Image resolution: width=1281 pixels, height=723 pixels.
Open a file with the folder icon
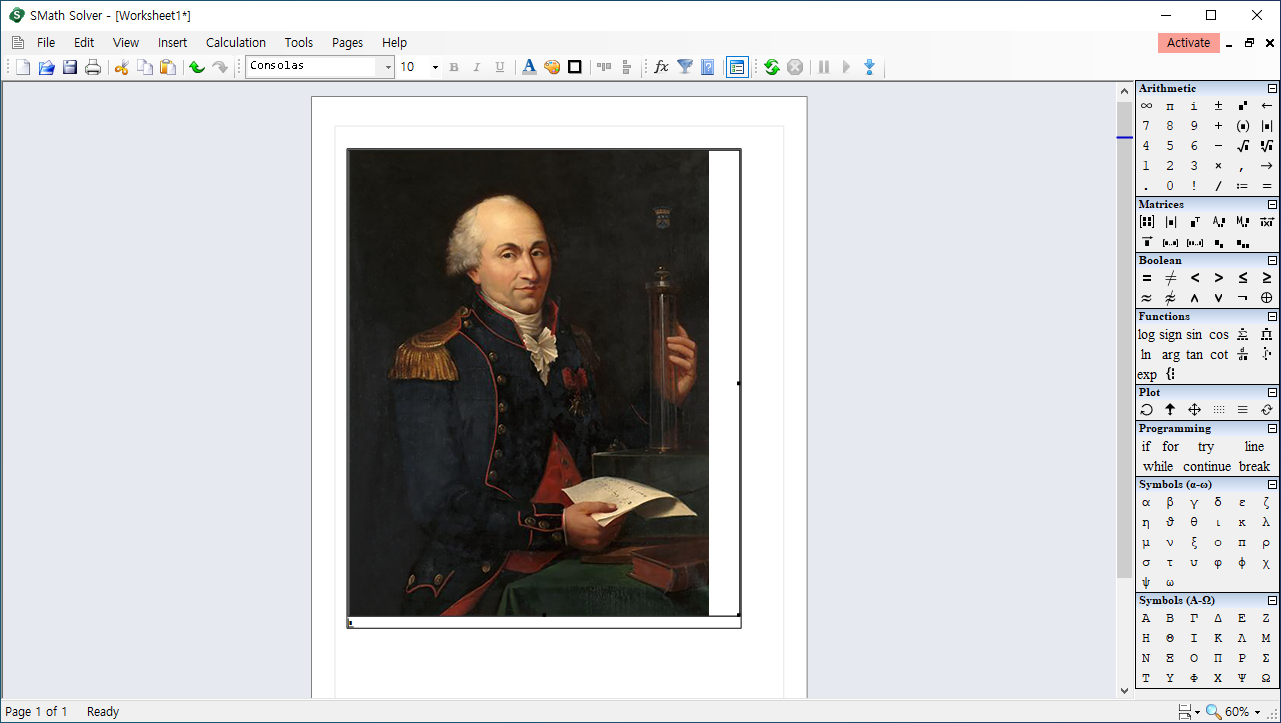(x=46, y=67)
